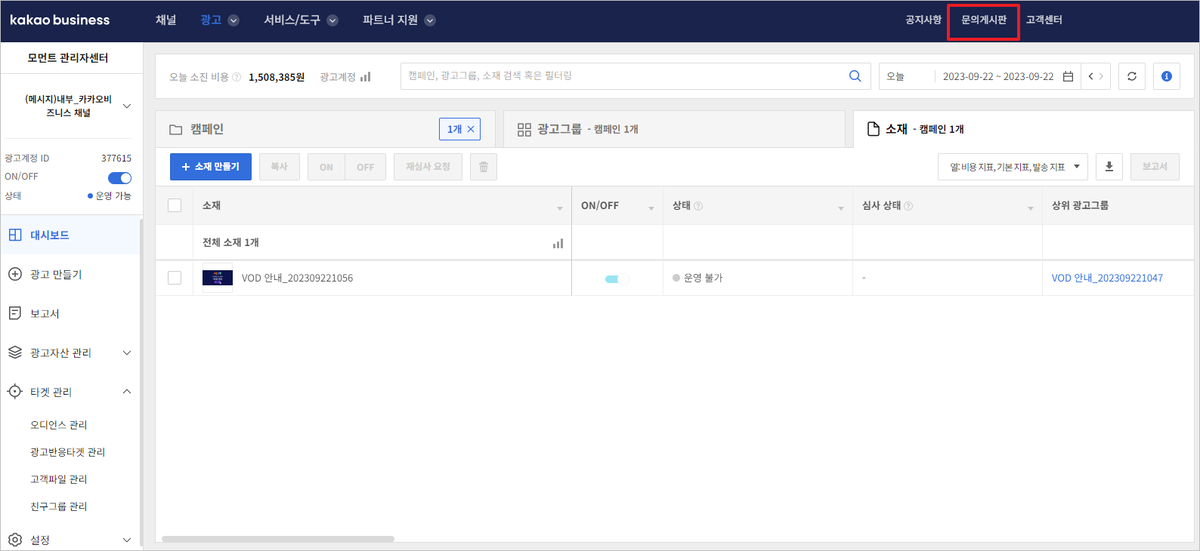Viewport: 1200px width, 551px height.
Task: Toggle the 광고계정 ON/OFF switch
Action: 119,178
